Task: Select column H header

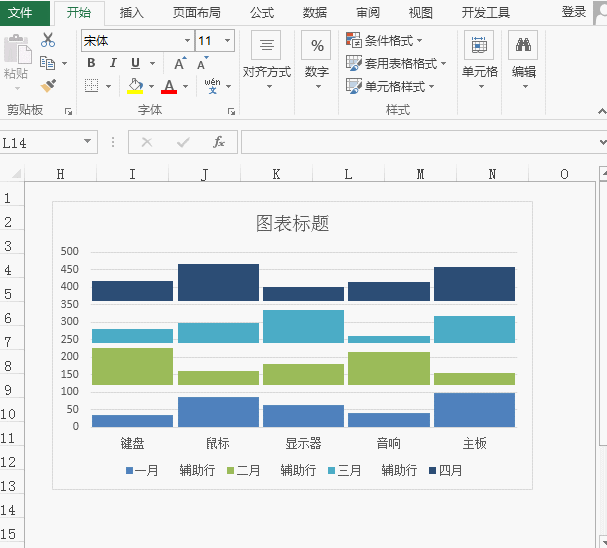Action: (x=60, y=174)
